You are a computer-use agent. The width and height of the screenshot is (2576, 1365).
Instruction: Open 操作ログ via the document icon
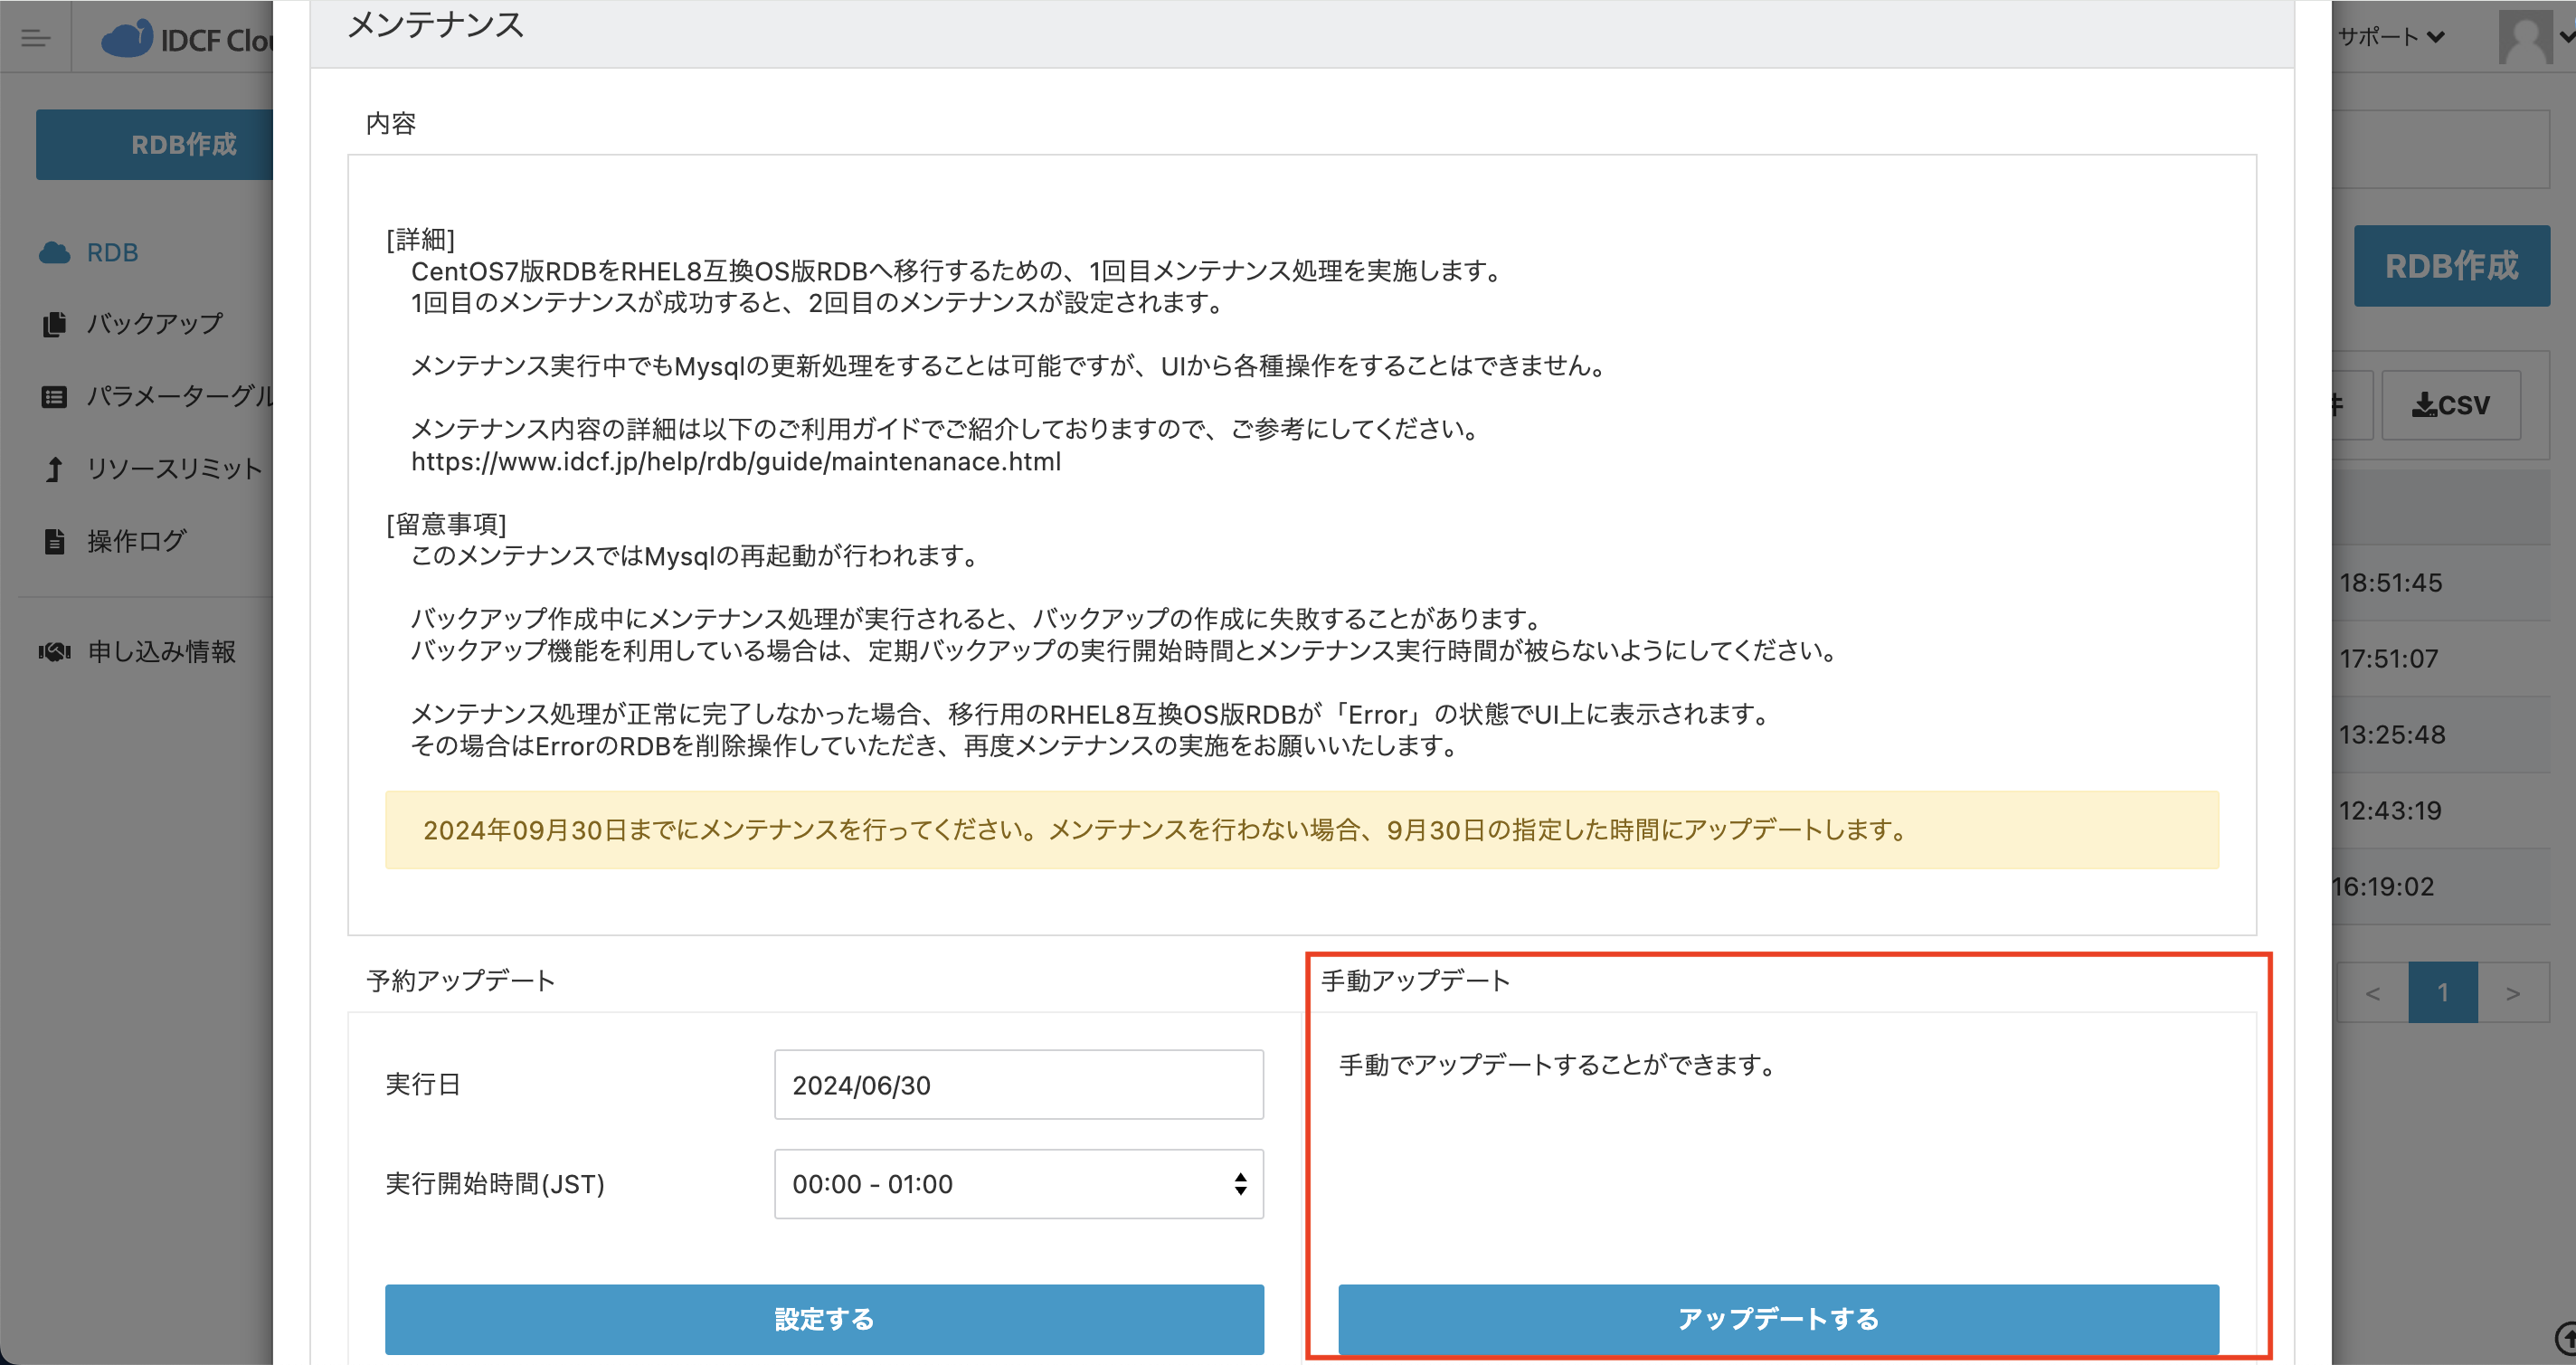point(53,540)
